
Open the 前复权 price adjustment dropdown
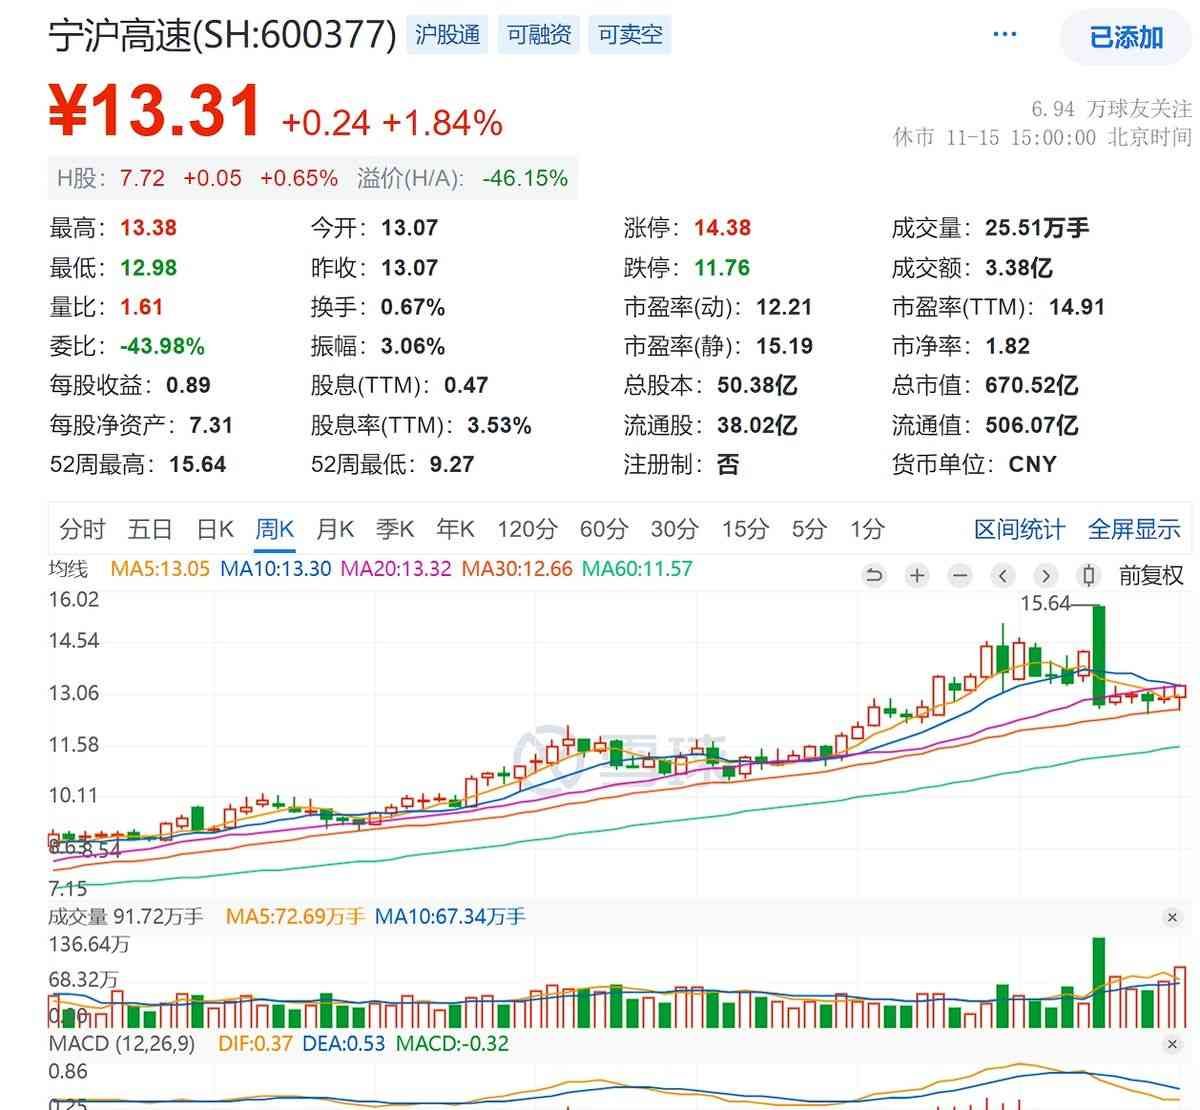click(x=1151, y=576)
